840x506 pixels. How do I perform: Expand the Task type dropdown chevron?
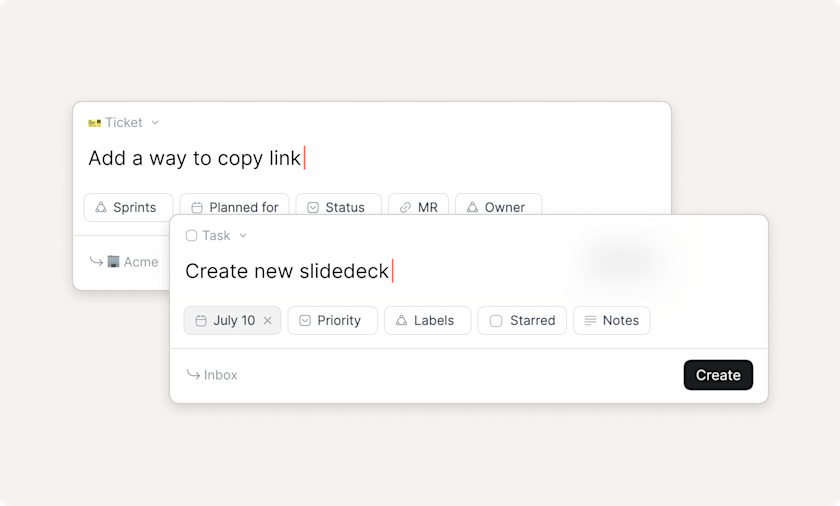[x=243, y=236]
